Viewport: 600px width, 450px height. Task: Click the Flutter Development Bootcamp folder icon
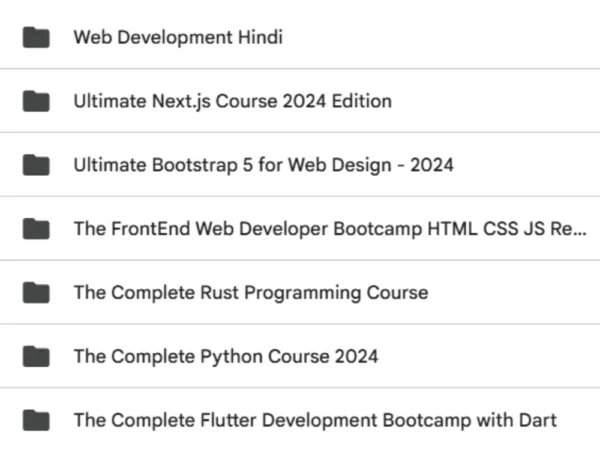[x=36, y=420]
